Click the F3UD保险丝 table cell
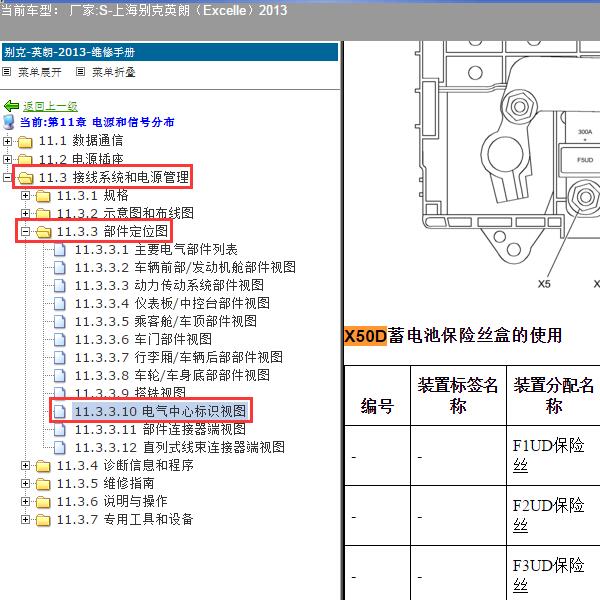 point(553,574)
